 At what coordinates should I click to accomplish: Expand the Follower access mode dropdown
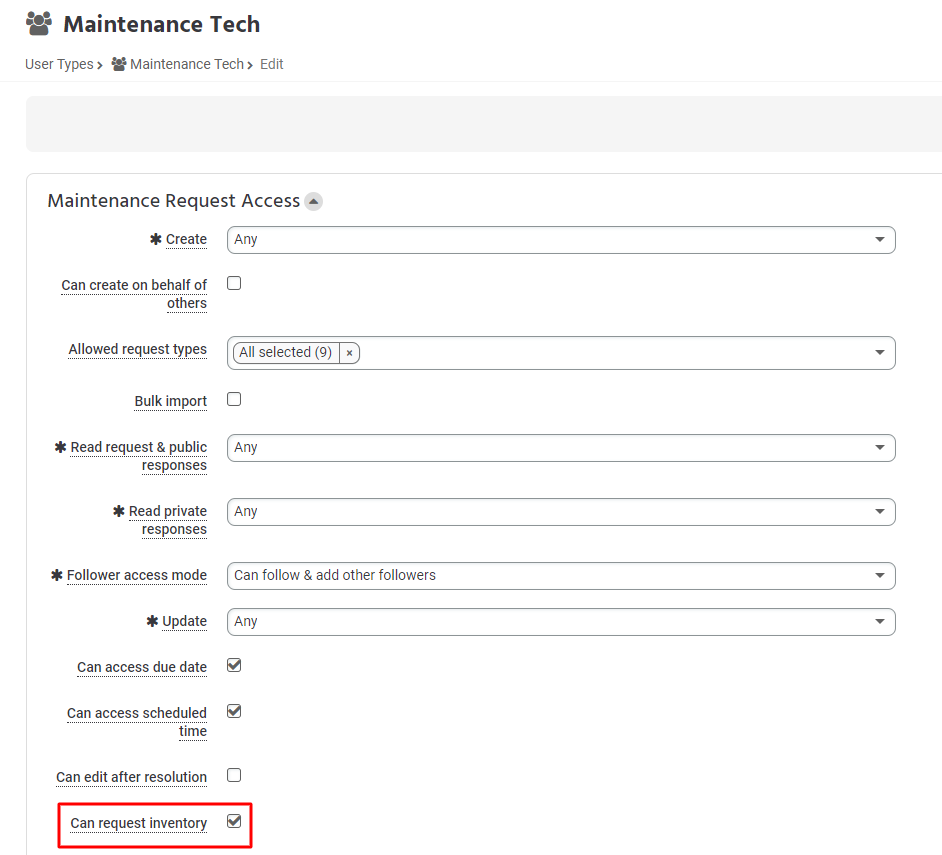coord(561,576)
